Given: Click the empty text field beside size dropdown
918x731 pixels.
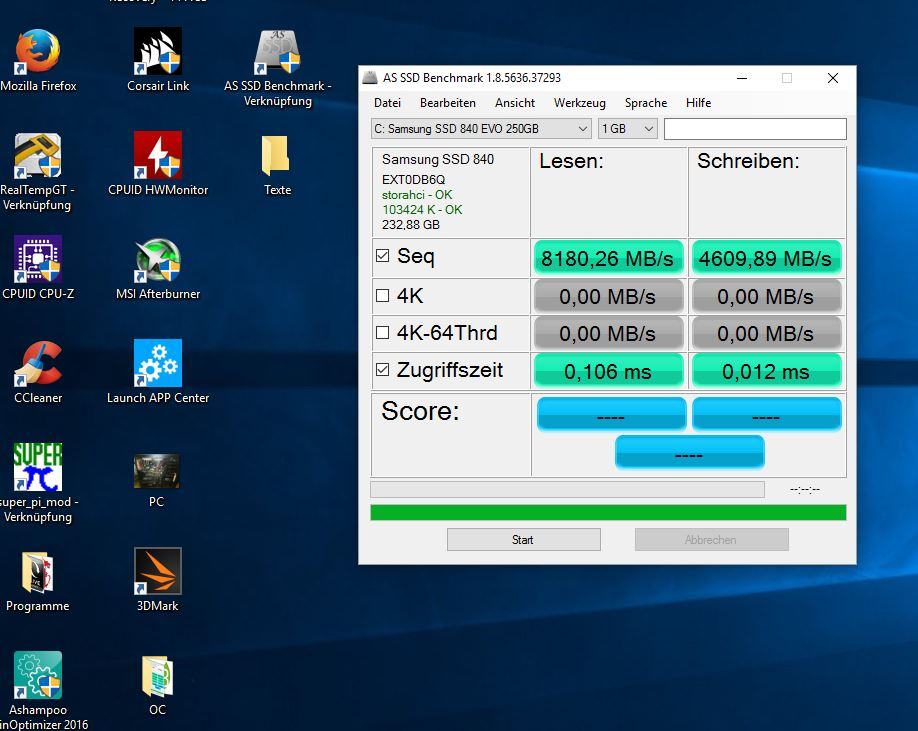Looking at the screenshot, I should coord(755,129).
